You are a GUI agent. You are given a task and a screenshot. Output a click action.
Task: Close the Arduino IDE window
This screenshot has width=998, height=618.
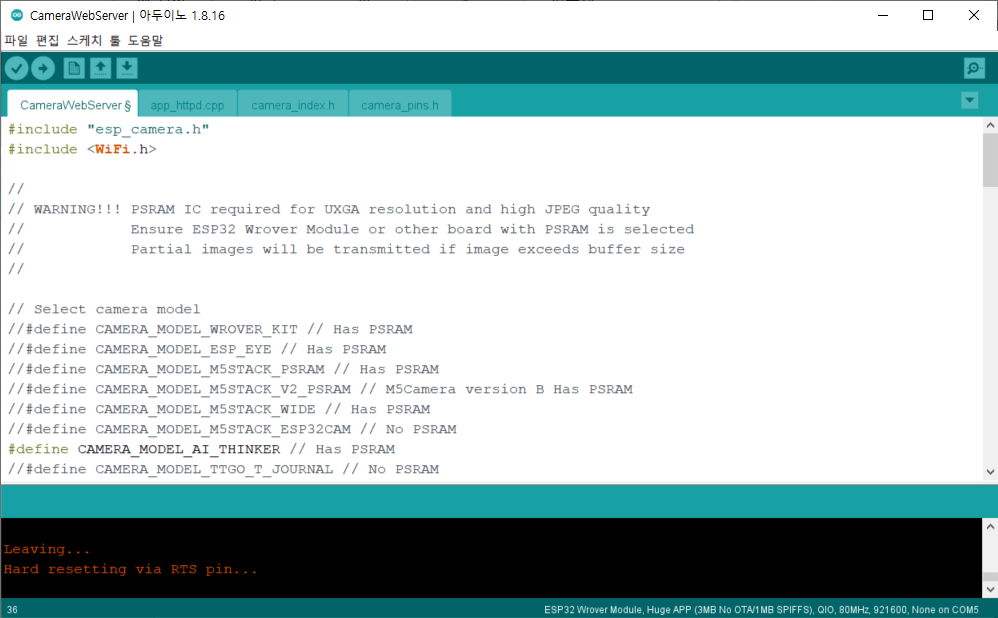(974, 15)
